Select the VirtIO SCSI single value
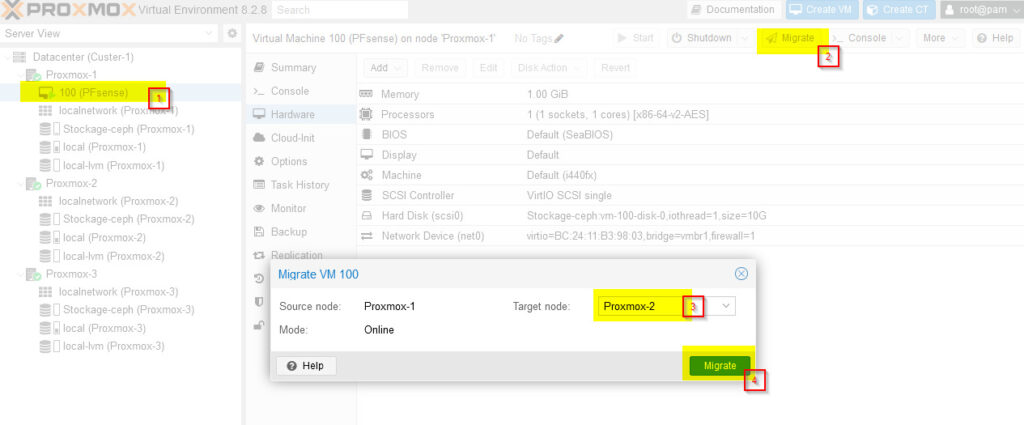The height and width of the screenshot is (425, 1024). pos(569,195)
